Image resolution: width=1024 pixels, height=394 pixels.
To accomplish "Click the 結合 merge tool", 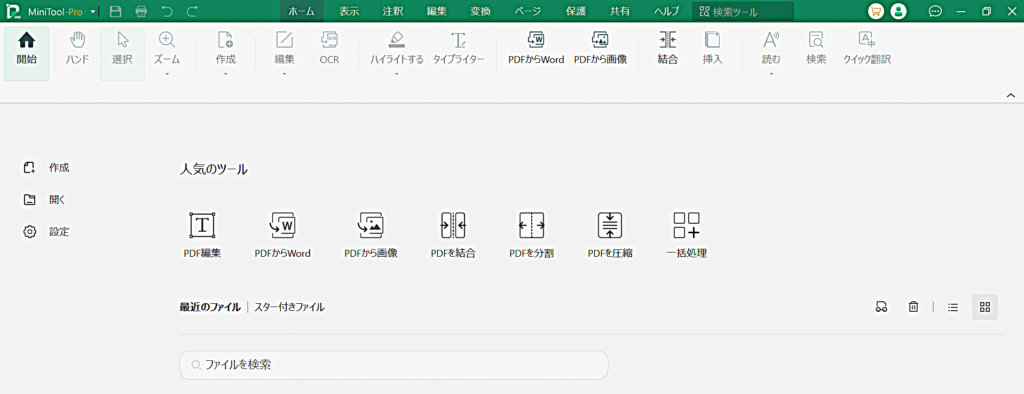I will pos(667,49).
